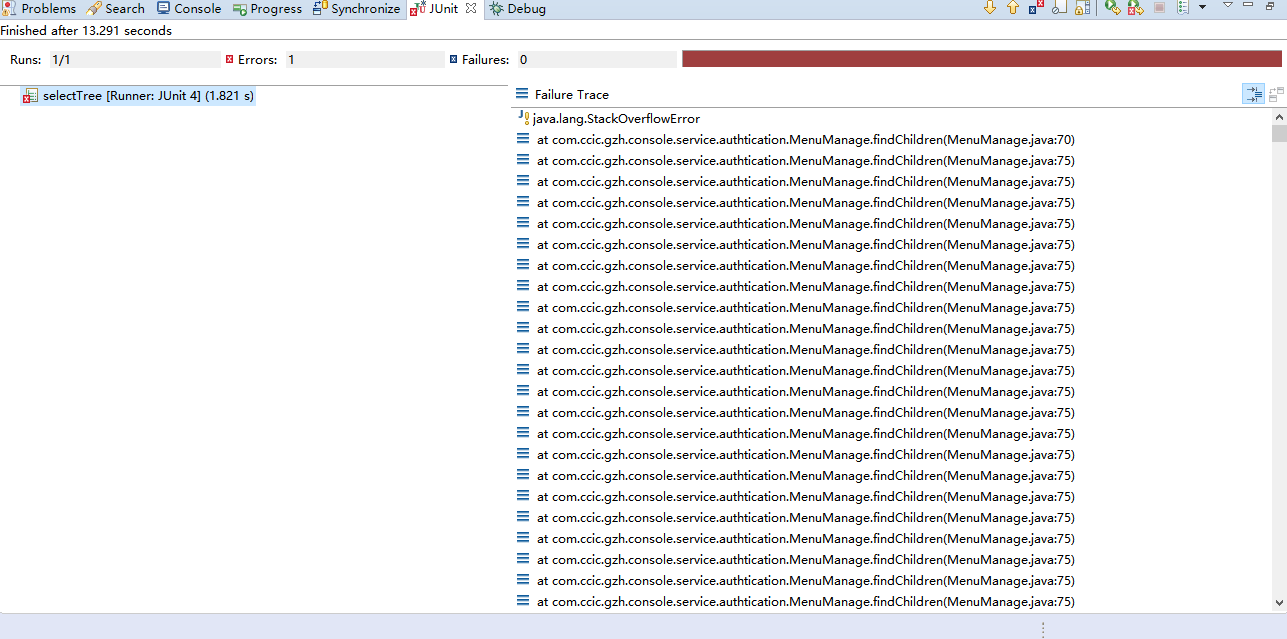1287x639 pixels.
Task: Click the Stop JUnit Test Run button
Action: click(x=1159, y=7)
